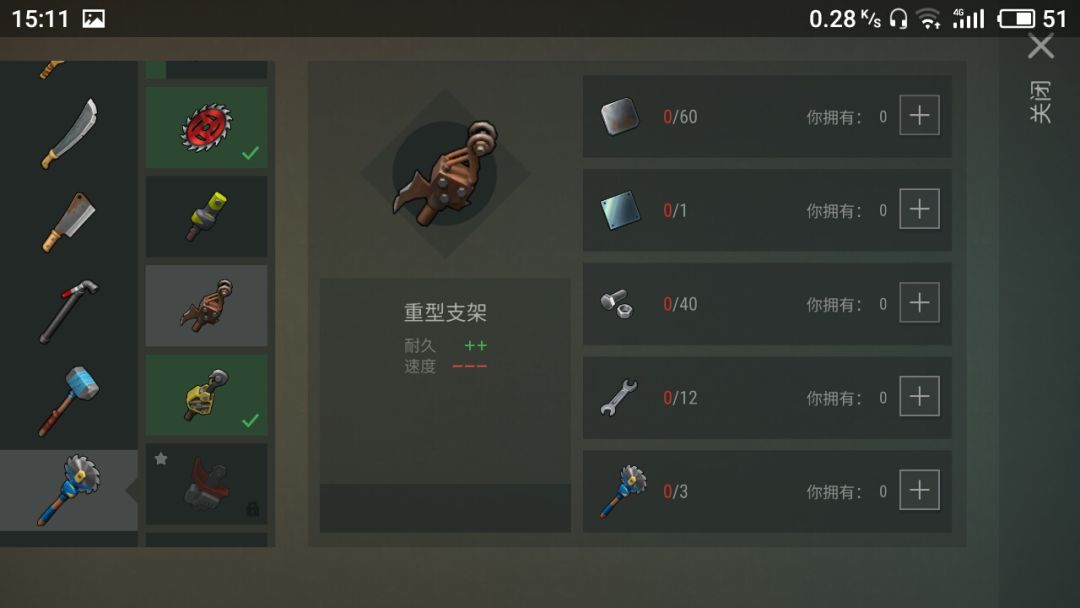Viewport: 1080px width, 608px height.
Task: Select the blue sledgehammer weapon
Action: 69,401
